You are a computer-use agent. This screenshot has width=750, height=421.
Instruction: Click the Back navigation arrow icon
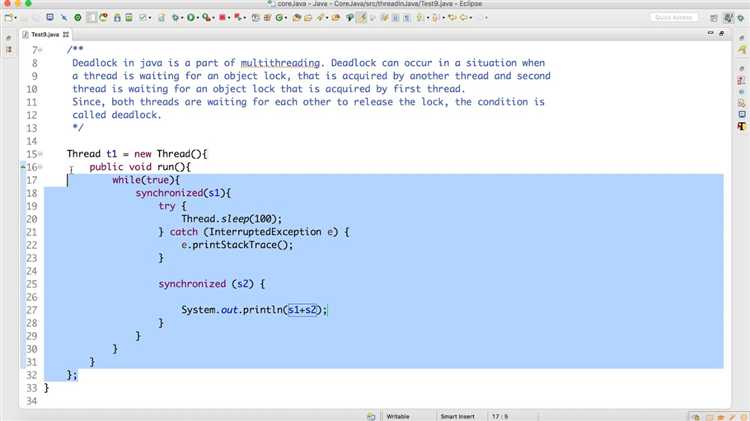point(452,18)
